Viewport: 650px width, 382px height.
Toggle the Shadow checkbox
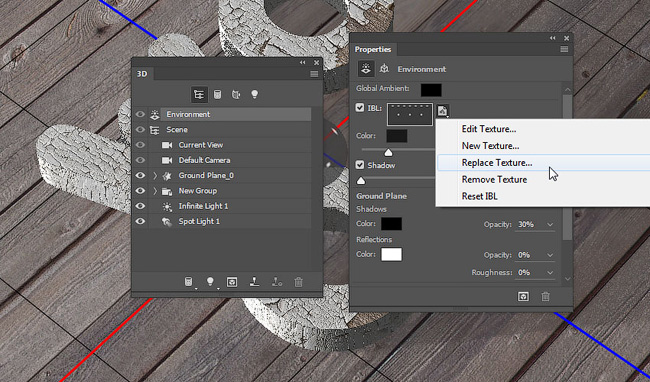point(360,165)
